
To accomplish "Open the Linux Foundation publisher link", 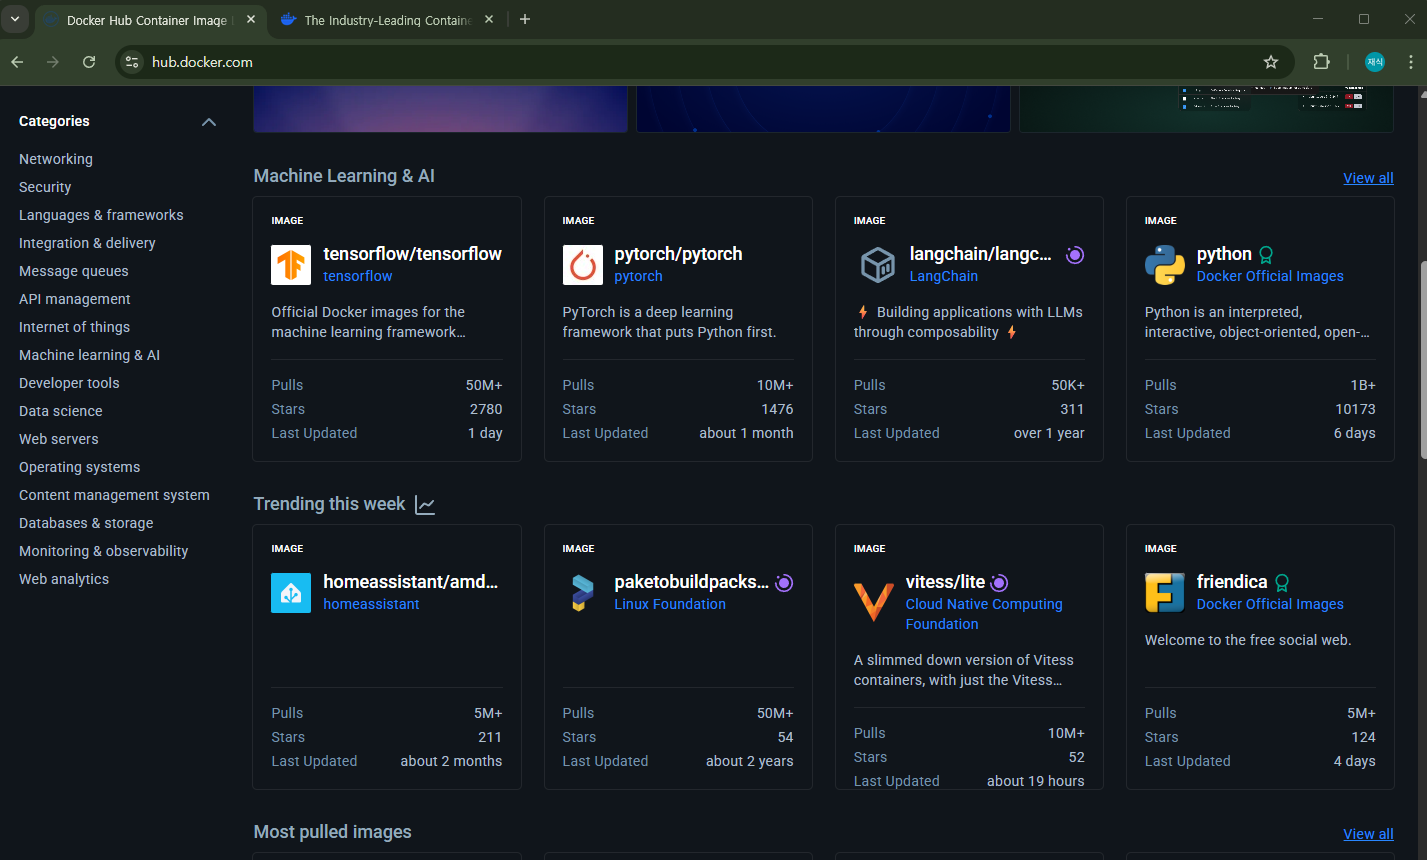I will click(x=670, y=604).
